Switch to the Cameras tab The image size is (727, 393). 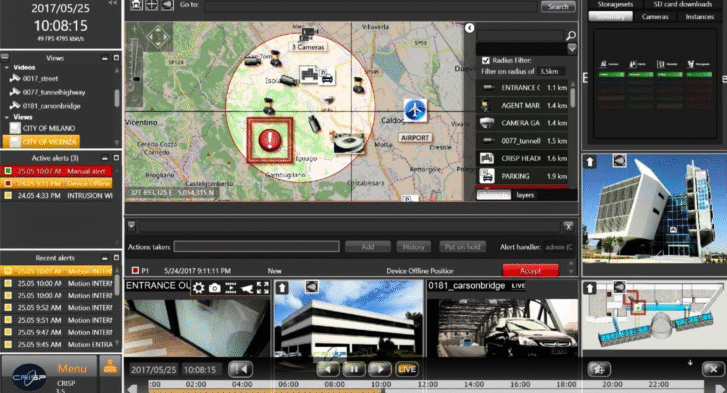point(655,17)
